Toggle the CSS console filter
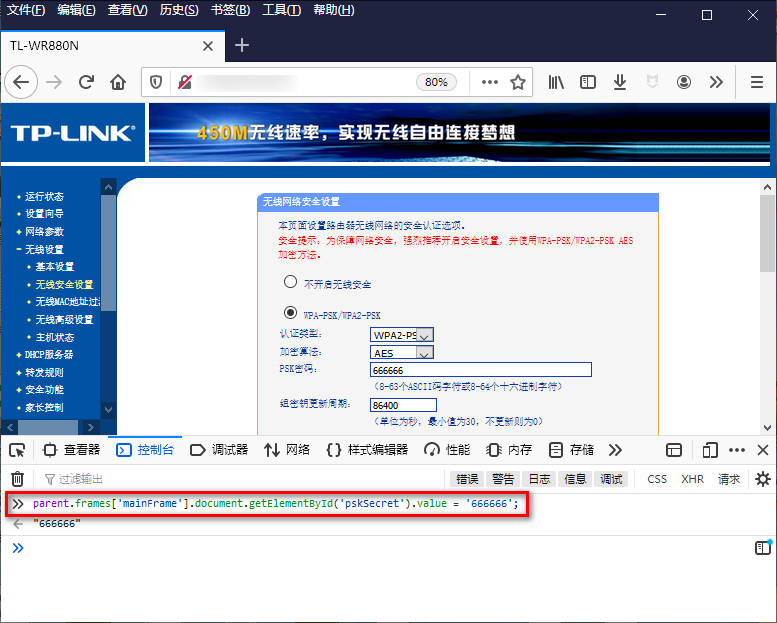 point(657,479)
